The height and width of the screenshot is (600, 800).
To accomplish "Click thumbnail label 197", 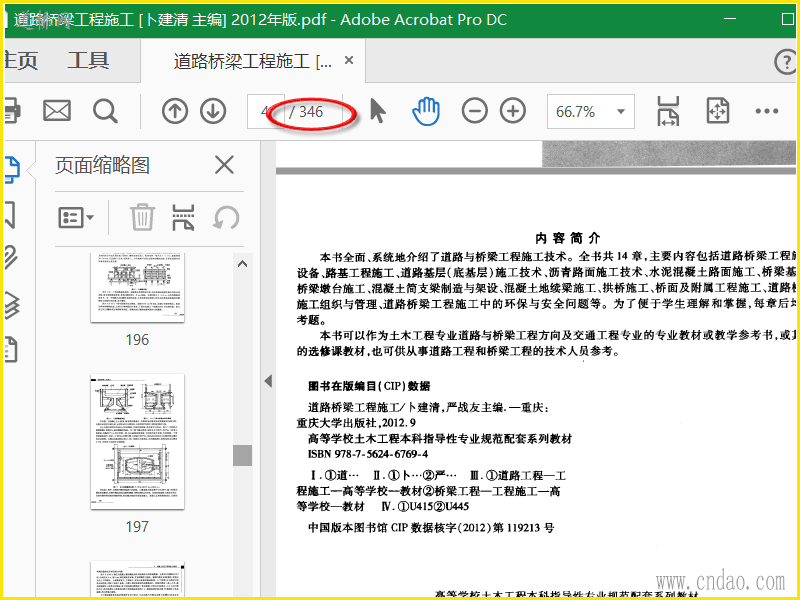I will tap(137, 527).
